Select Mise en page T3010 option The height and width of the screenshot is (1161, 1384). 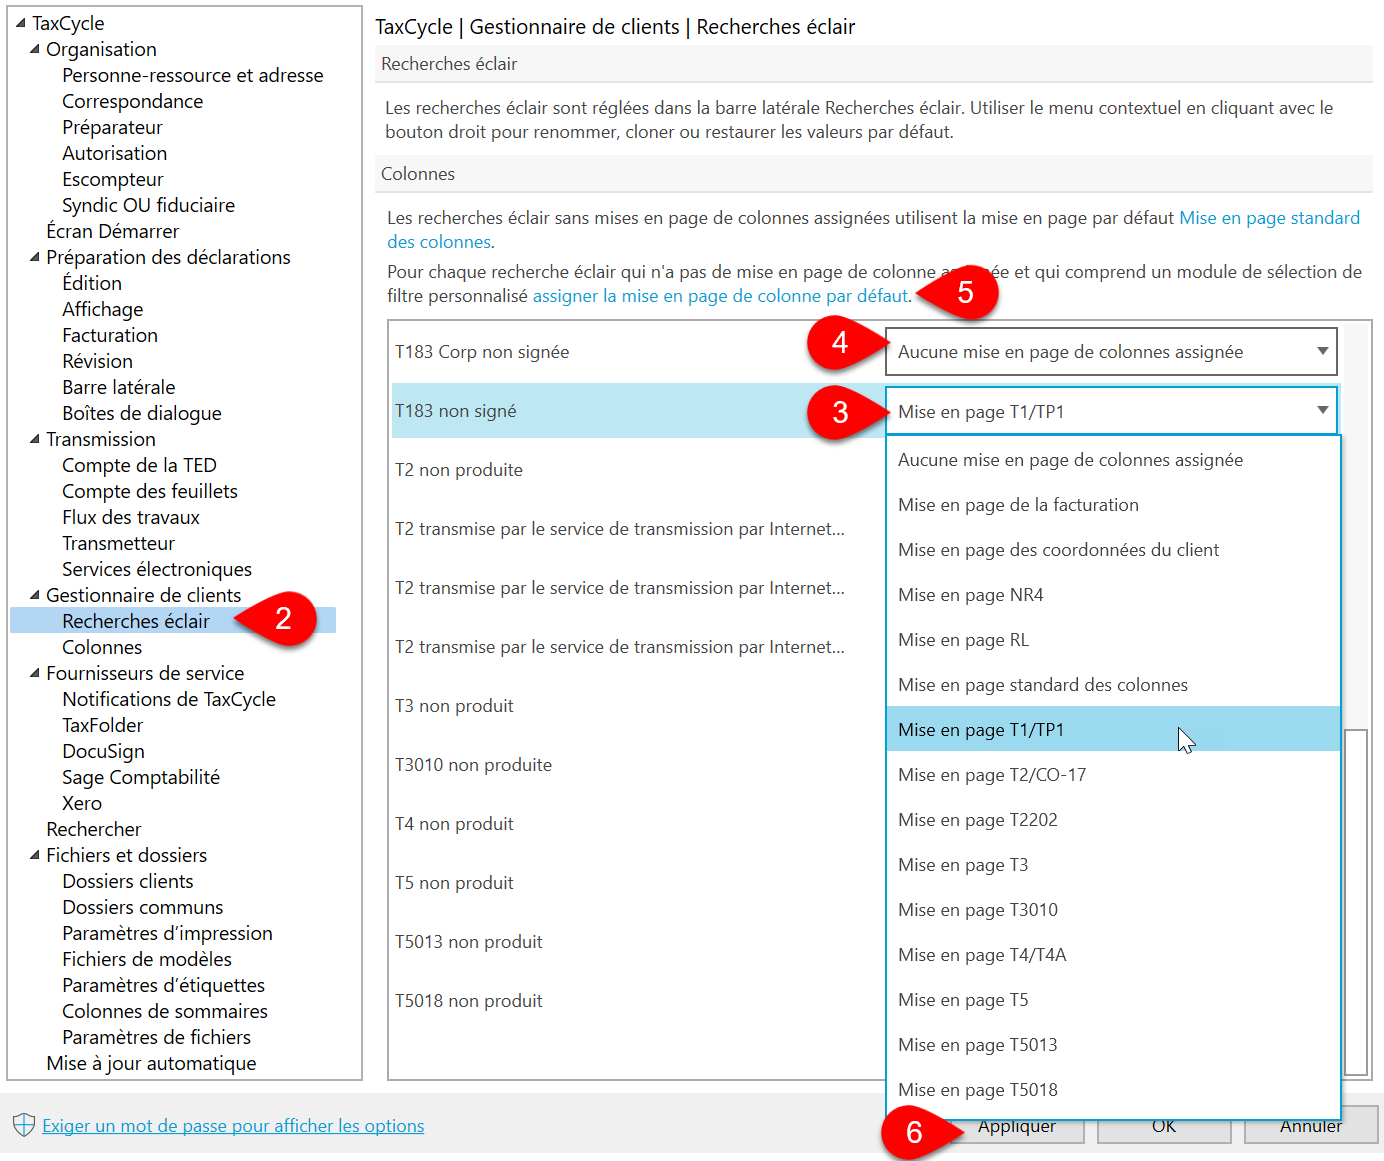[1113, 909]
